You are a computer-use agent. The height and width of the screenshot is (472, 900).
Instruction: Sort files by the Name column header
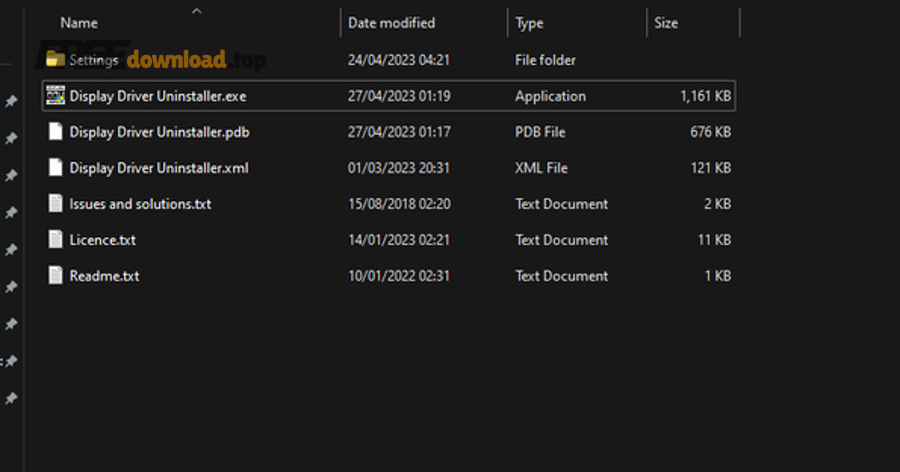[x=79, y=23]
